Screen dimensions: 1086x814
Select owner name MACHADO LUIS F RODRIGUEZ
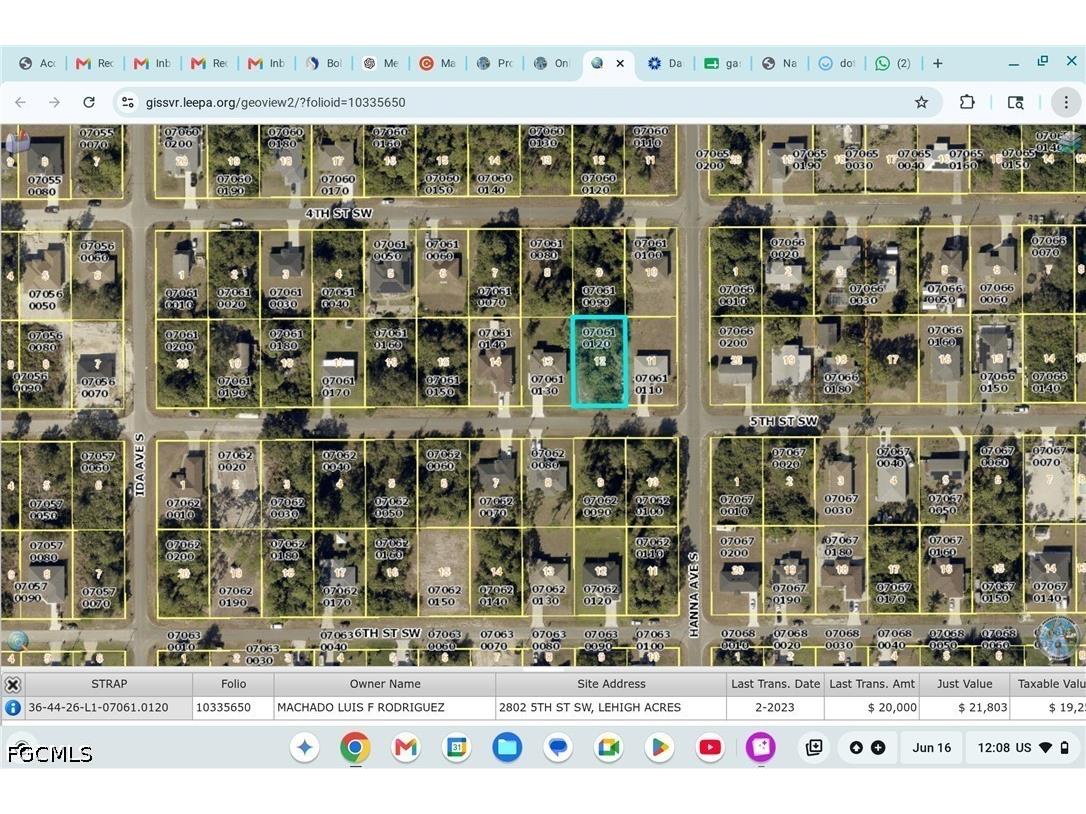click(x=385, y=707)
